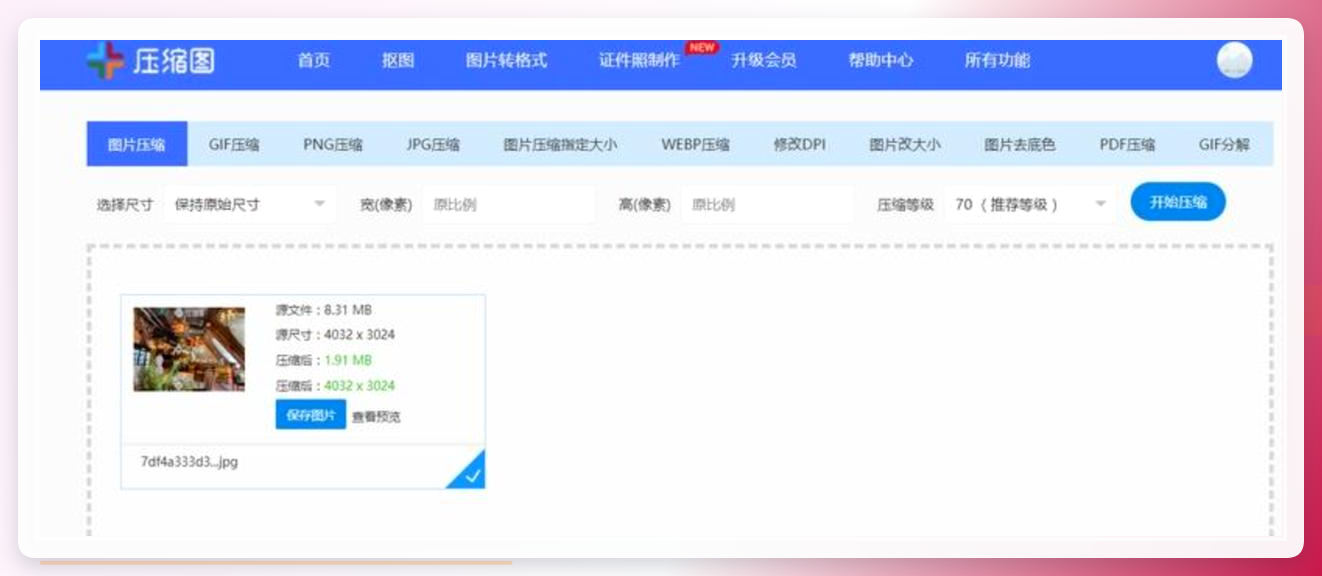Open 证件照制作 page
1322x576 pixels.
click(639, 61)
